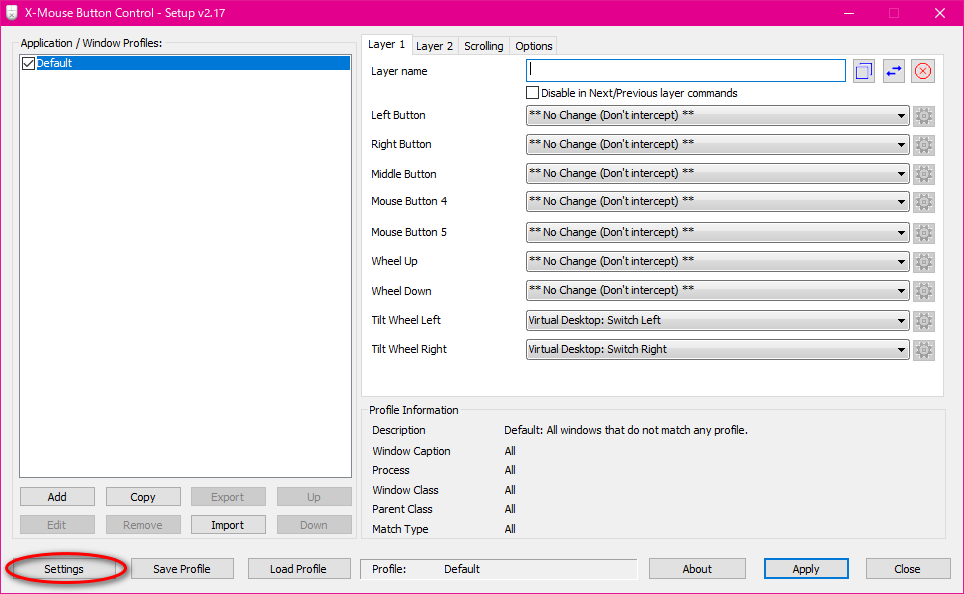Click the gear icon beside Wheel Up
Viewport: 964px width, 594px height.
pos(924,262)
